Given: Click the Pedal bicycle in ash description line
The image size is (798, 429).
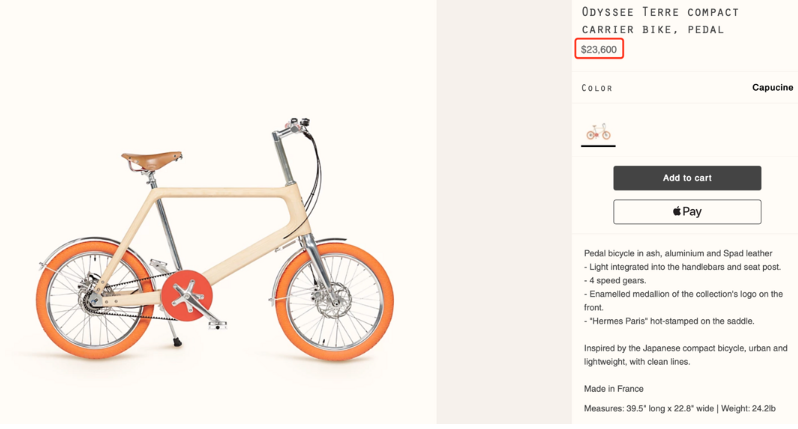Looking at the screenshot, I should point(678,253).
